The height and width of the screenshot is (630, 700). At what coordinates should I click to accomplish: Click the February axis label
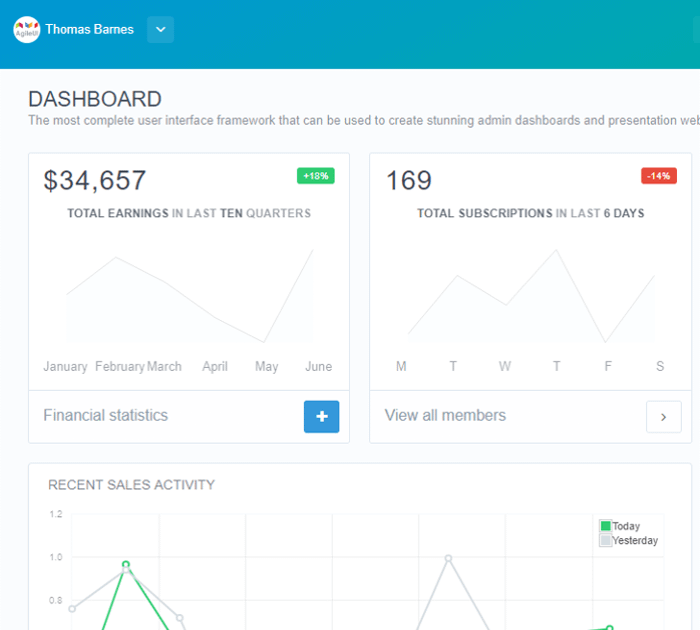[x=120, y=367]
